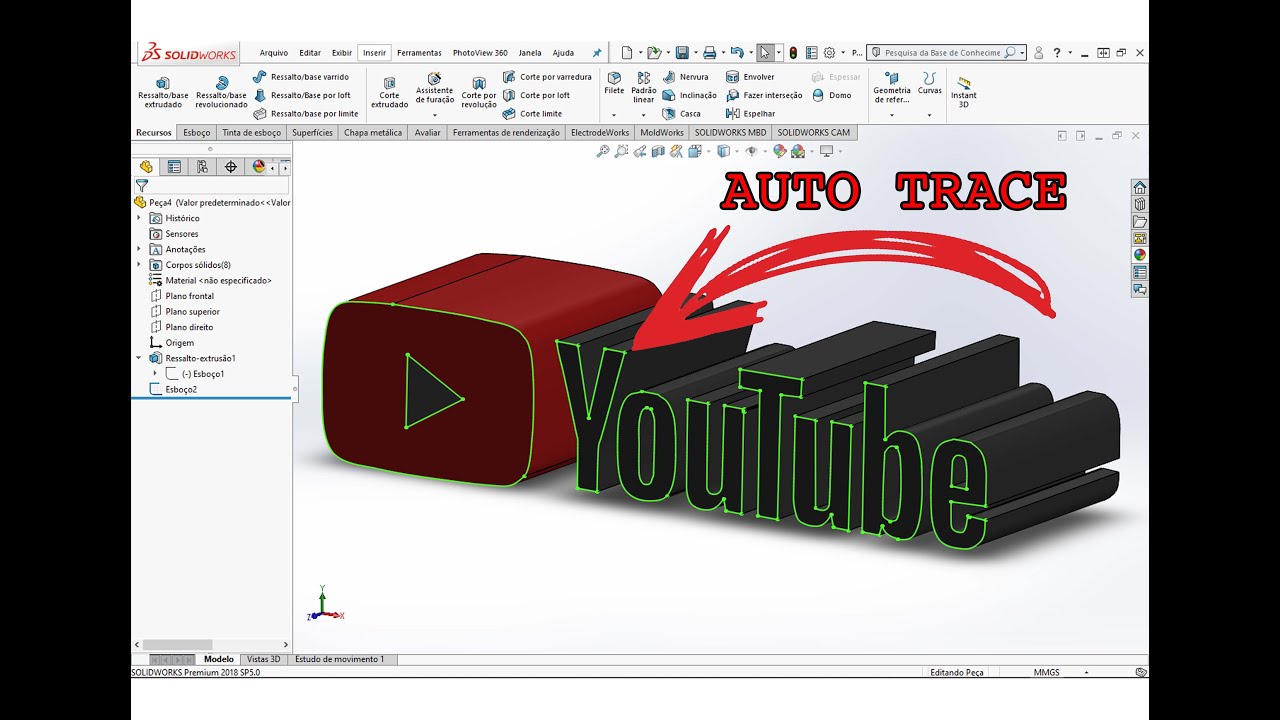Click the Undo arrow icon
Screen dimensions: 1280x720
[x=737, y=53]
